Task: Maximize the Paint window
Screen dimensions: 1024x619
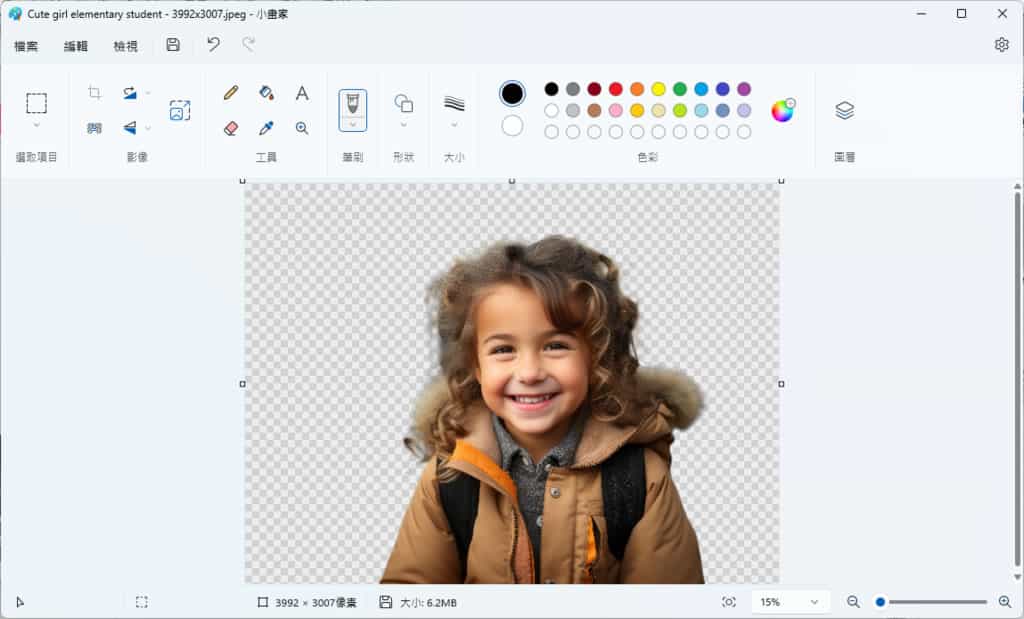Action: (961, 14)
